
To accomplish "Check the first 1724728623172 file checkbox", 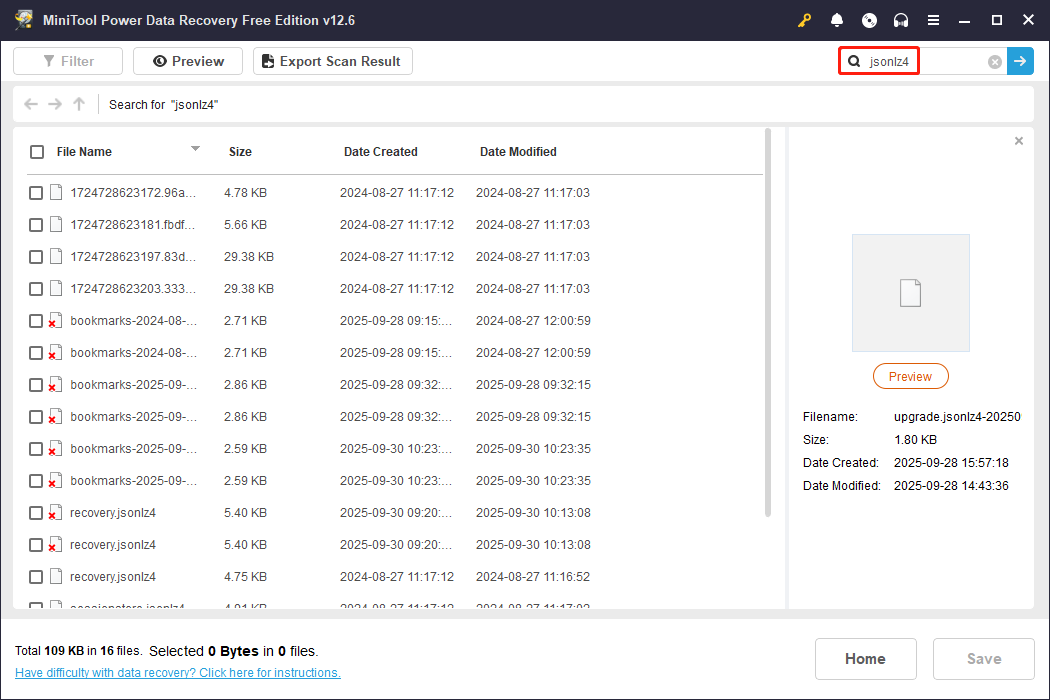I will tap(36, 193).
